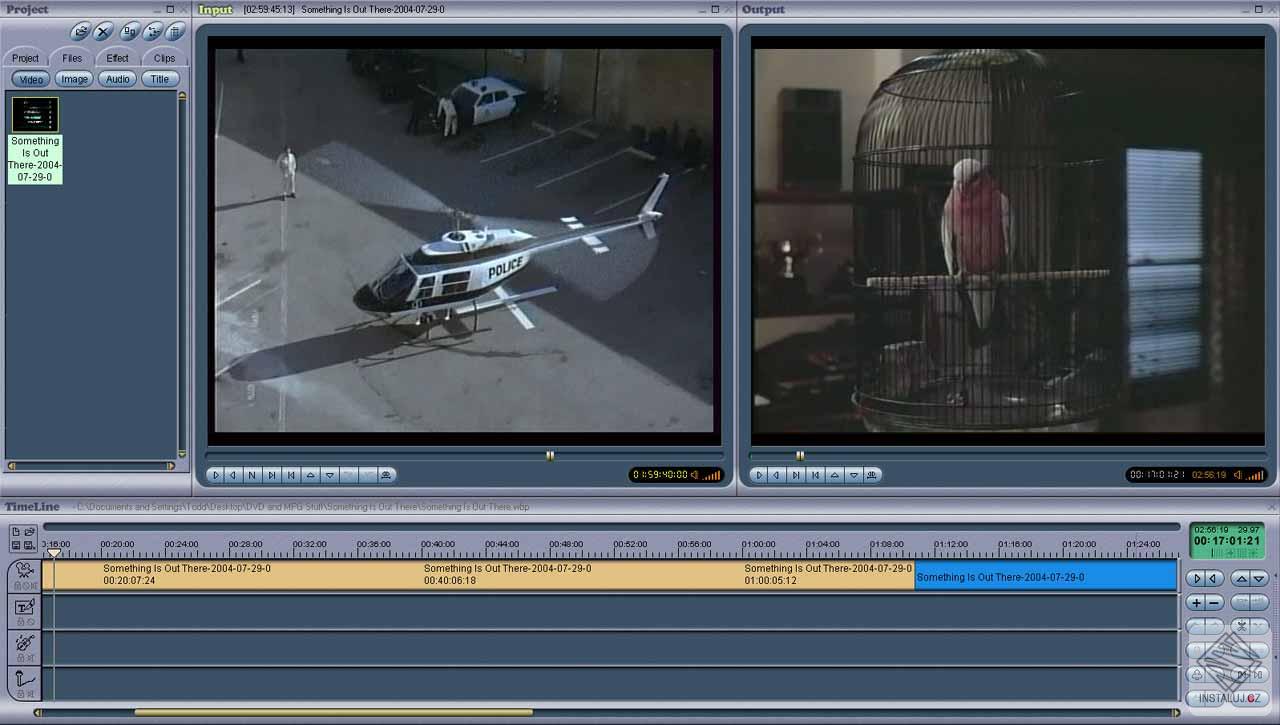This screenshot has height=725, width=1280.
Task: Click the X delete icon in Project panel
Action: click(x=104, y=32)
